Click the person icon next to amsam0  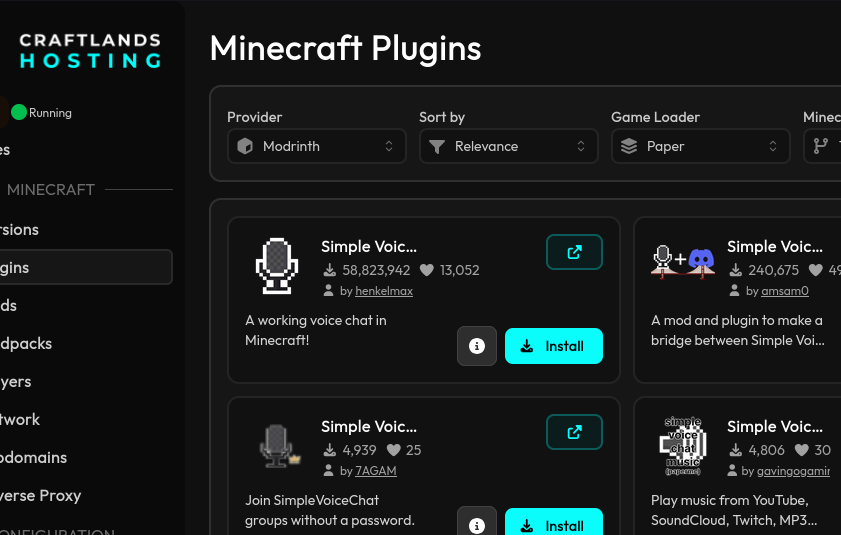735,291
